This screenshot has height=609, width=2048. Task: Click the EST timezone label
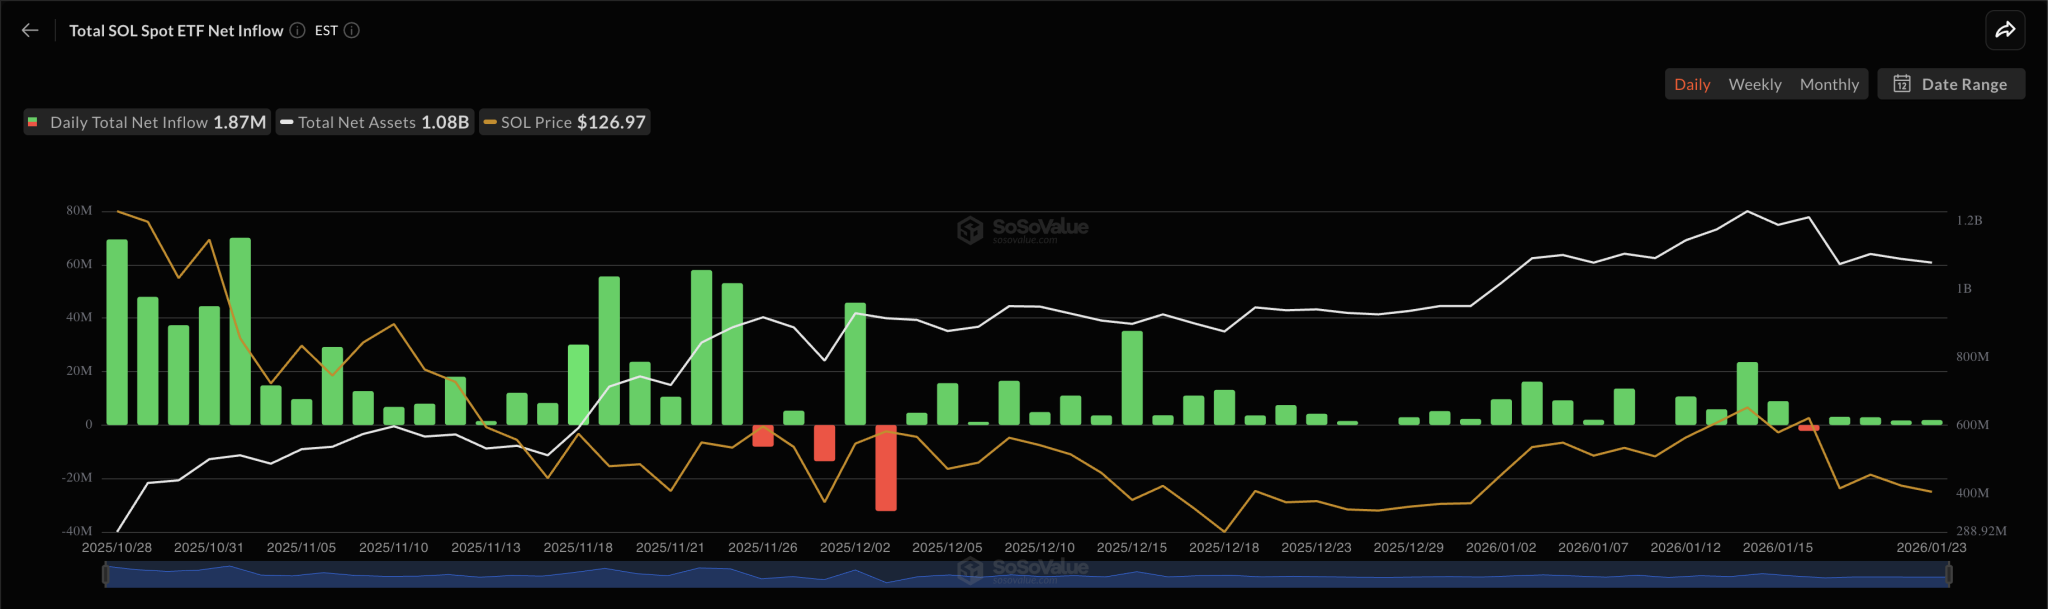(x=326, y=30)
